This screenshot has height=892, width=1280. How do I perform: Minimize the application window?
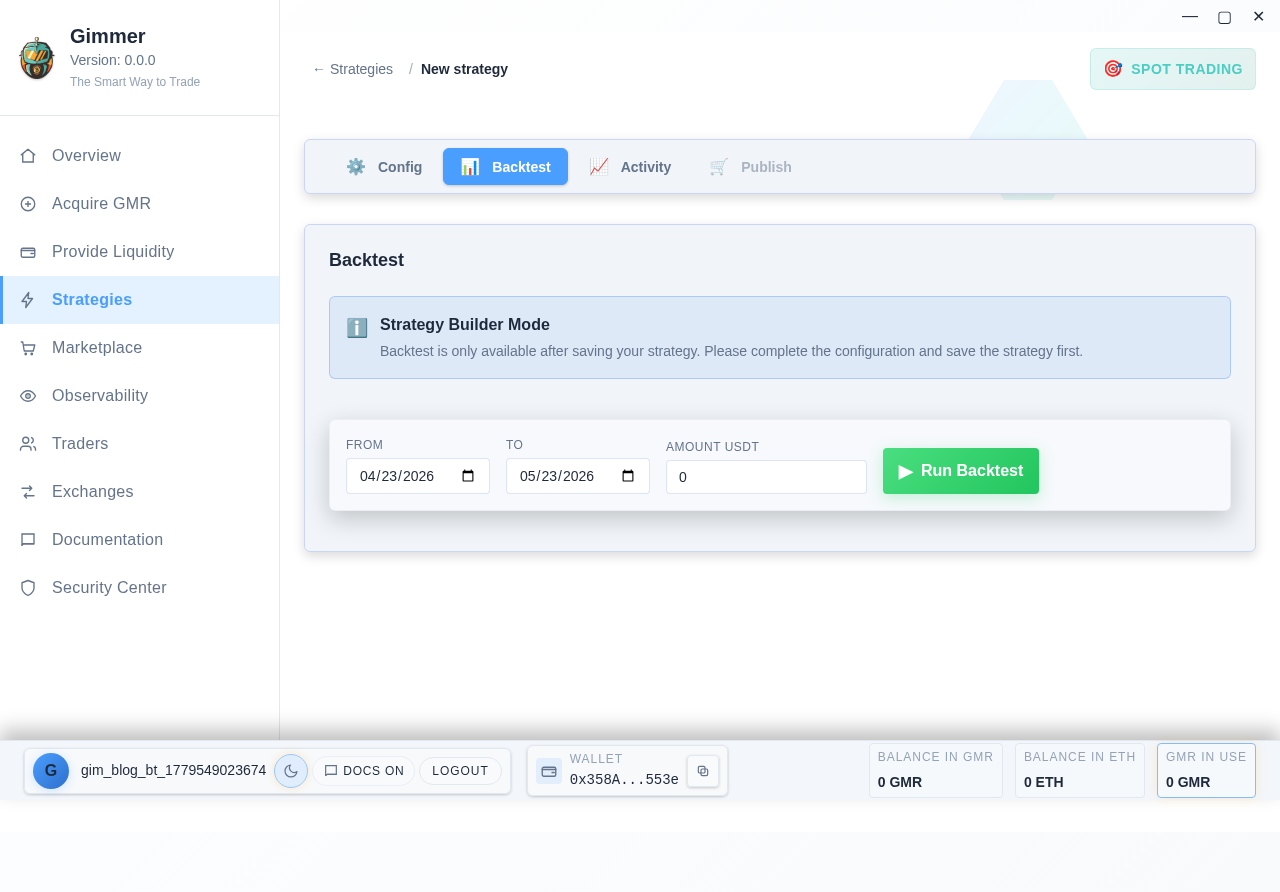pyautogui.click(x=1190, y=16)
